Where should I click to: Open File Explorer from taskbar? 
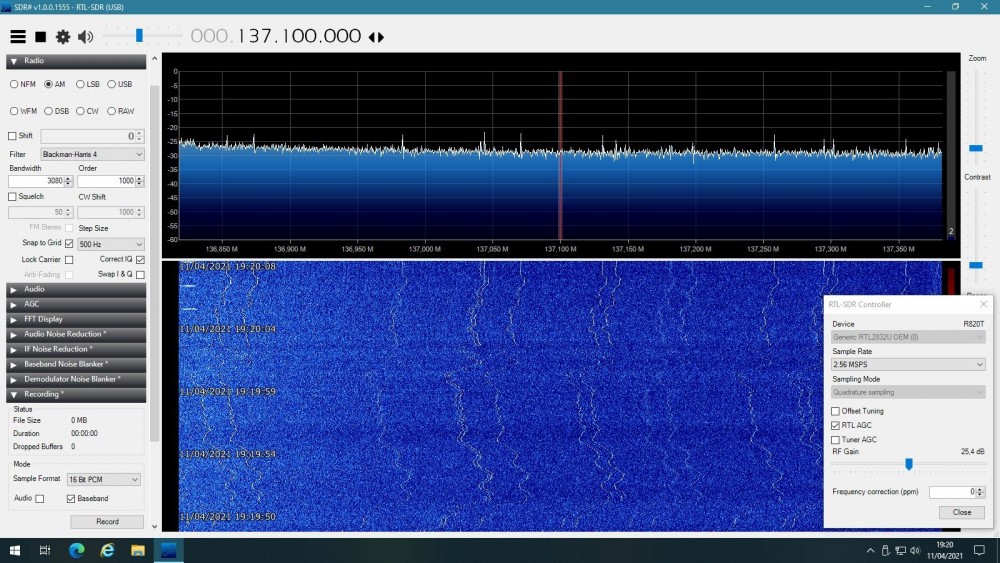tap(138, 550)
